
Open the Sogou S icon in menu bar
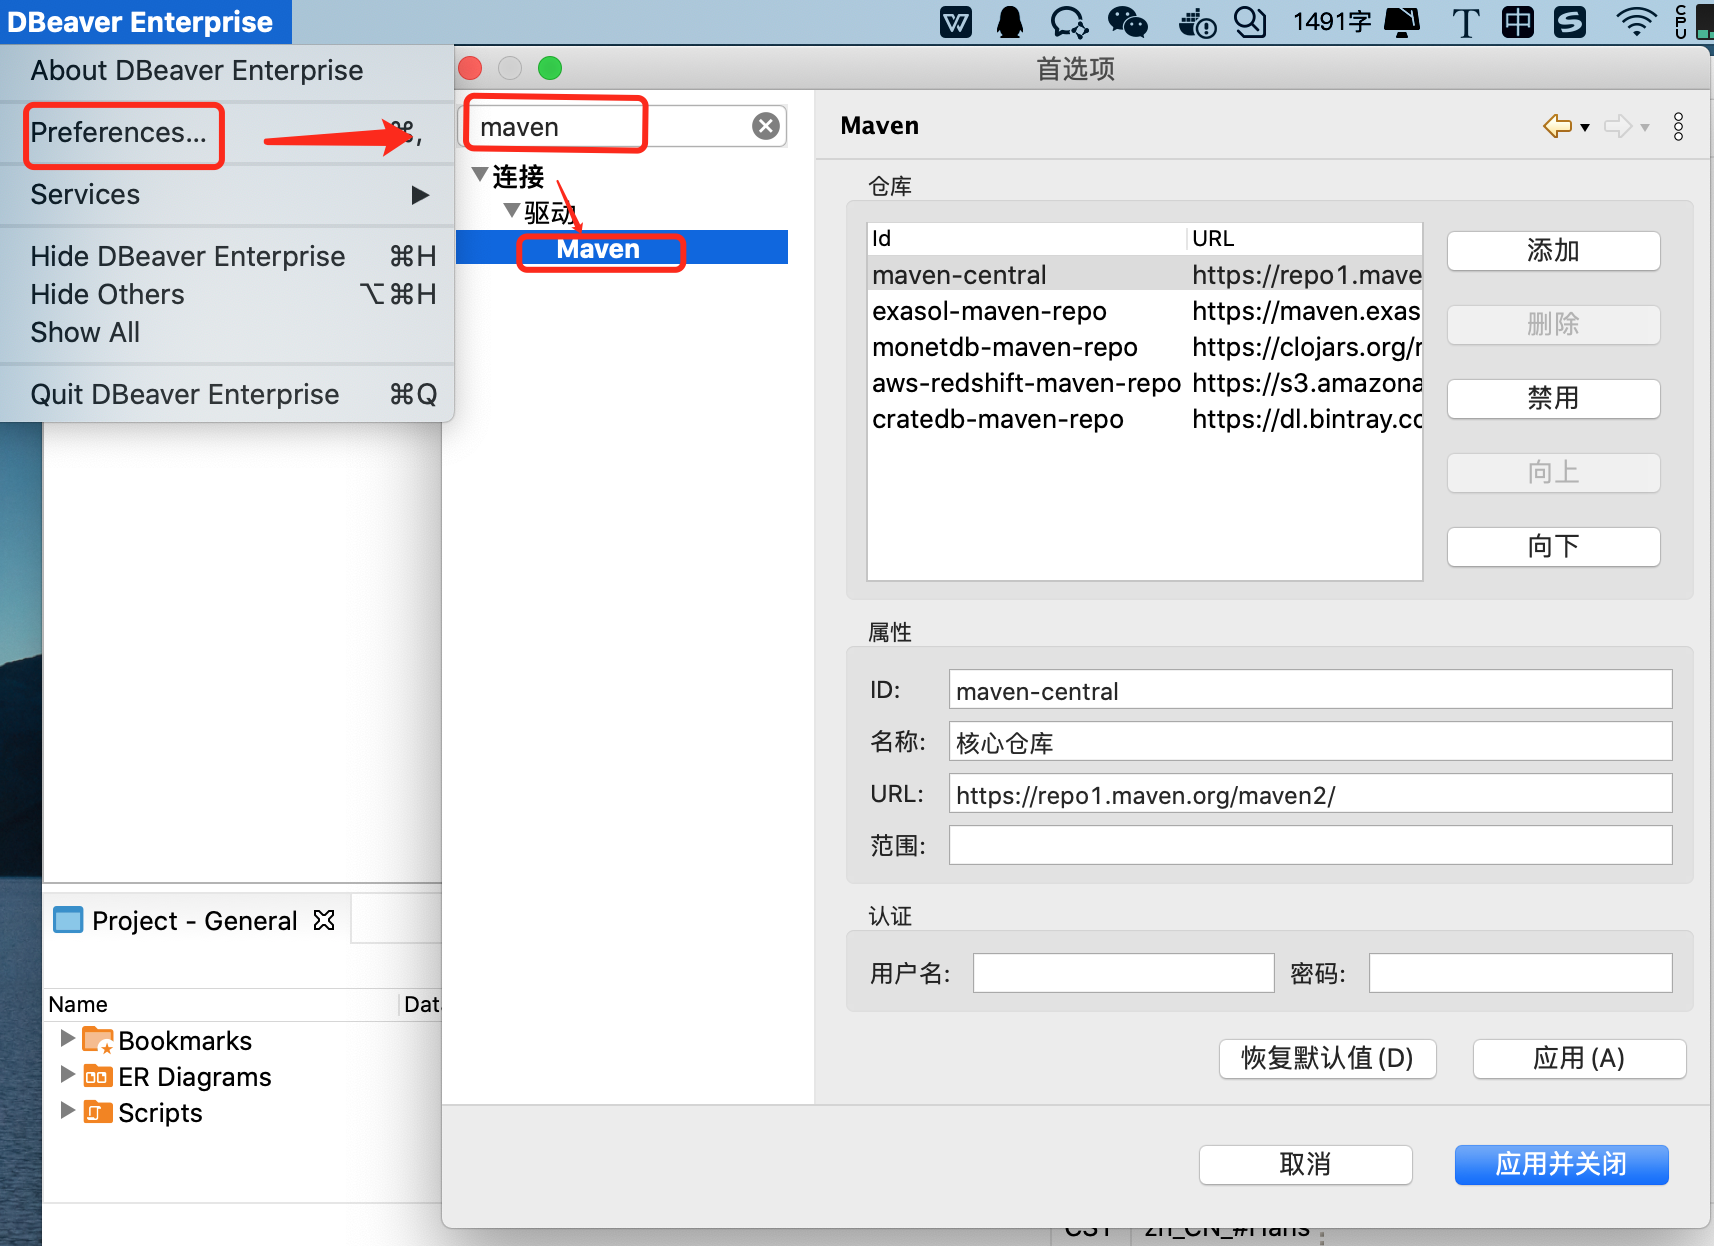point(1570,21)
